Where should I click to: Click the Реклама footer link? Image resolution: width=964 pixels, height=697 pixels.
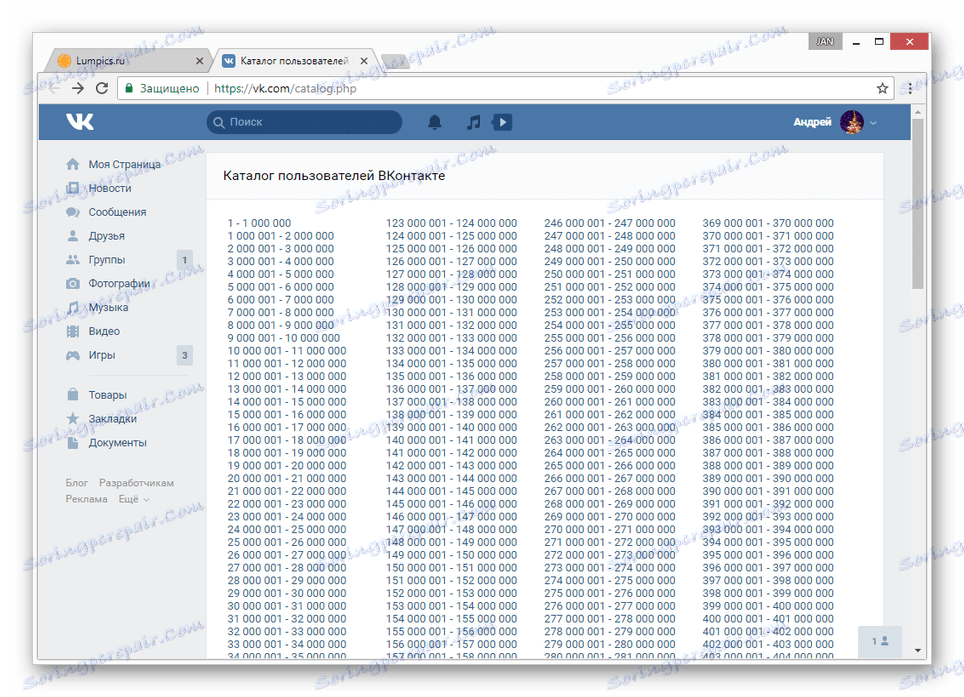[x=87, y=499]
